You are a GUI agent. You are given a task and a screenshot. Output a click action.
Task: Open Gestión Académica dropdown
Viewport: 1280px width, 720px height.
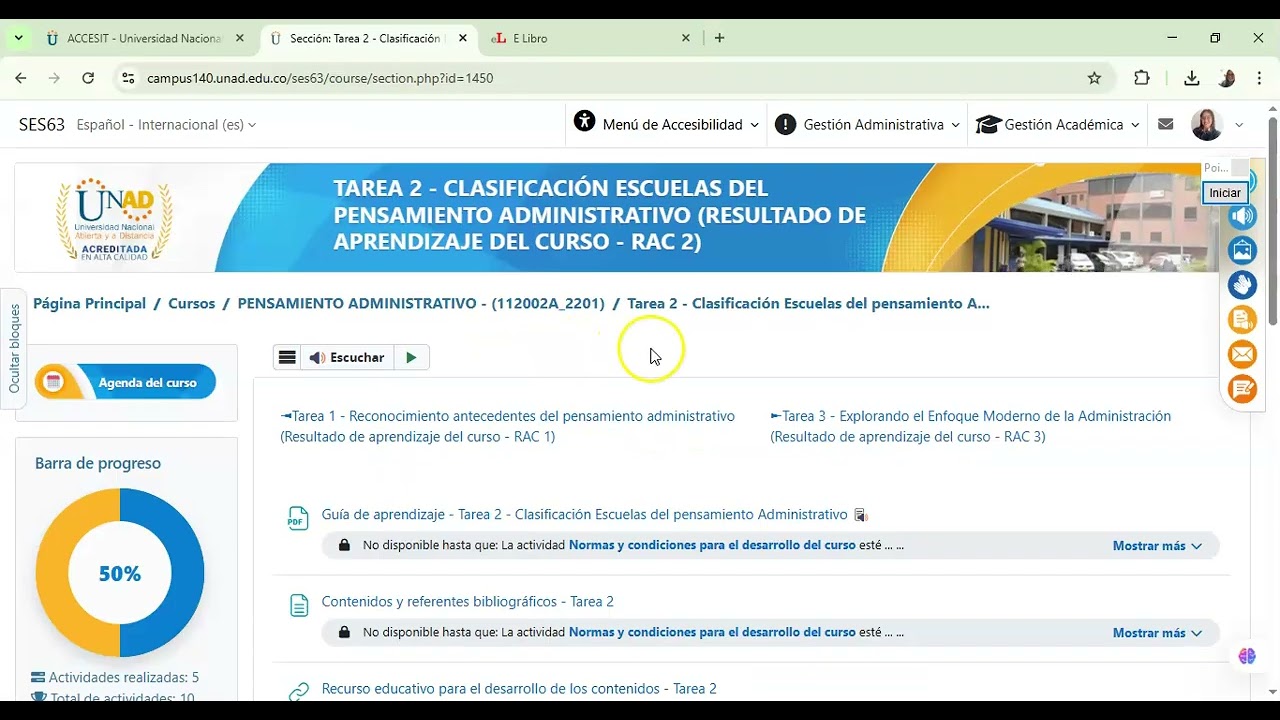click(x=1059, y=125)
